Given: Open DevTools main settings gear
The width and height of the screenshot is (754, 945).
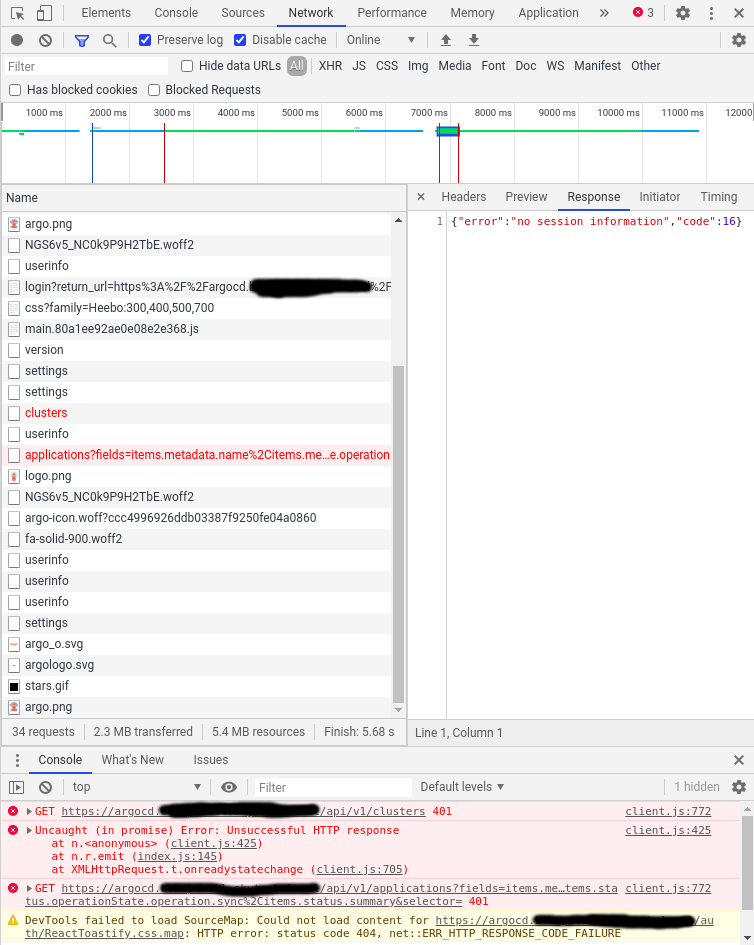Looking at the screenshot, I should pyautogui.click(x=682, y=13).
